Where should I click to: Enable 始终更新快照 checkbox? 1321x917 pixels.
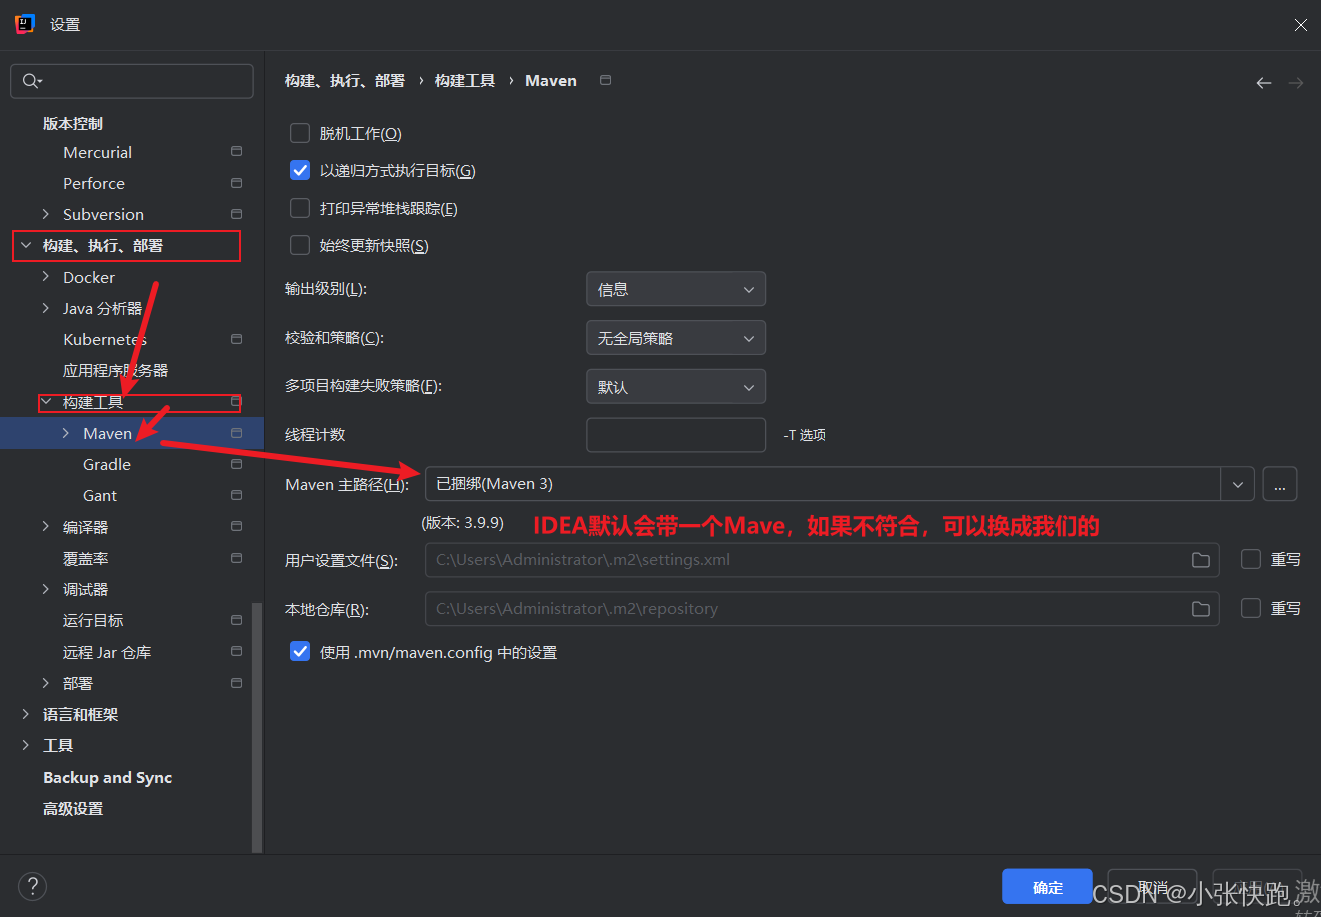pos(300,245)
